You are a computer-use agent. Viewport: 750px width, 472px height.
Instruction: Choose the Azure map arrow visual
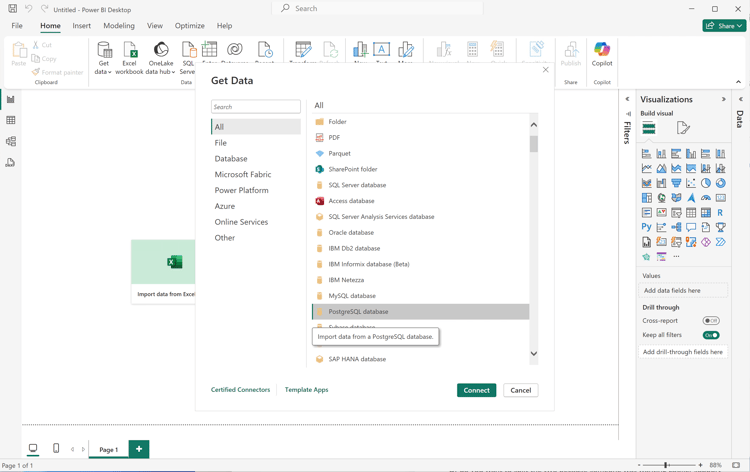[691, 198]
